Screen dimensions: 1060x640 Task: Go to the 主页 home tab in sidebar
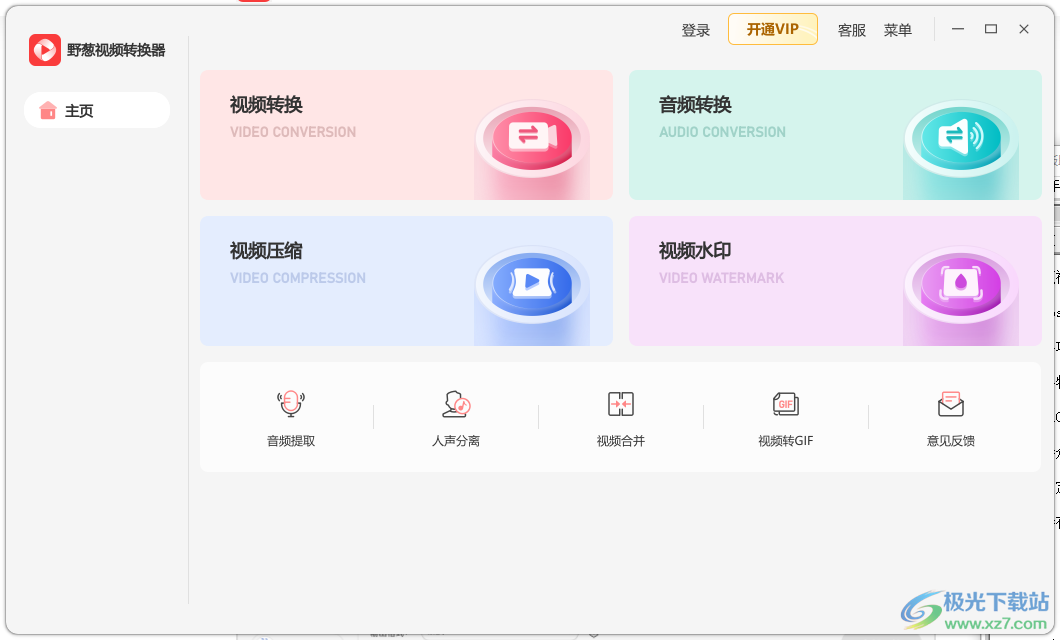[97, 110]
